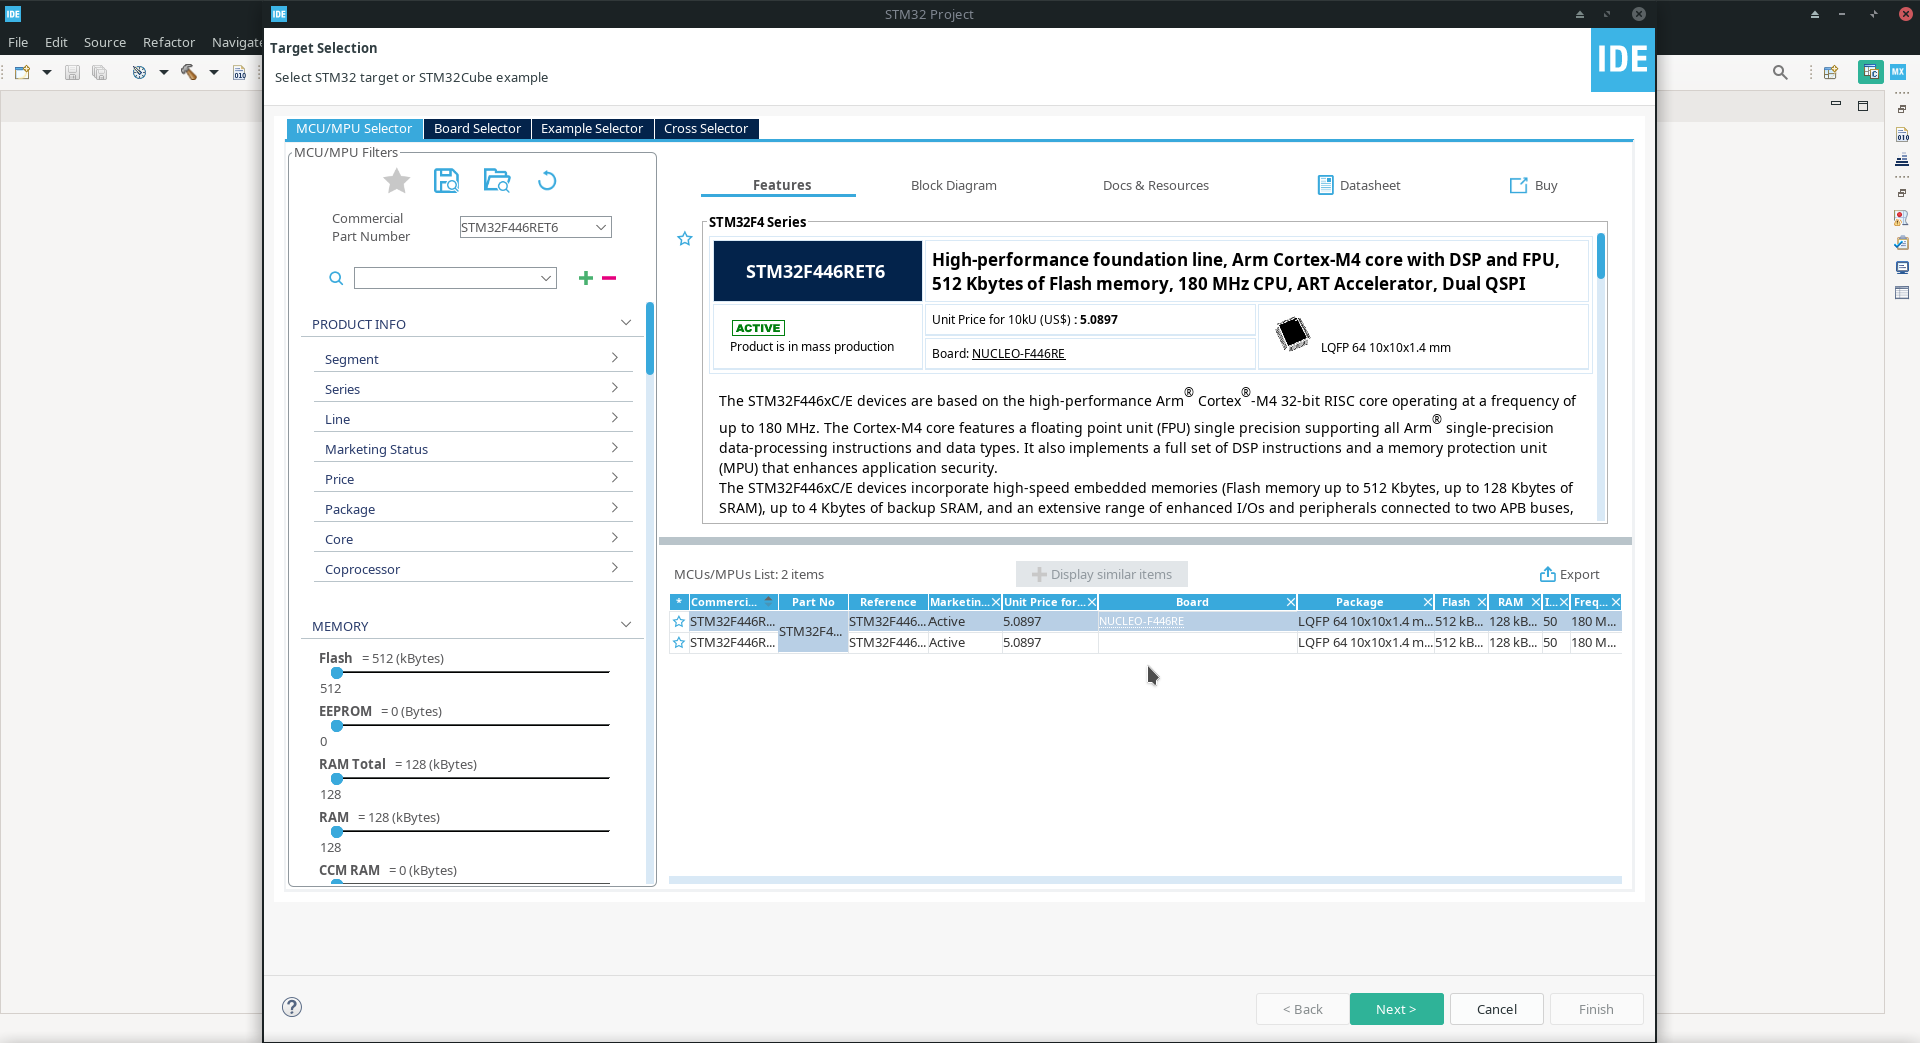Click Save All in the IDE toolbar
The height and width of the screenshot is (1043, 1920).
[99, 72]
